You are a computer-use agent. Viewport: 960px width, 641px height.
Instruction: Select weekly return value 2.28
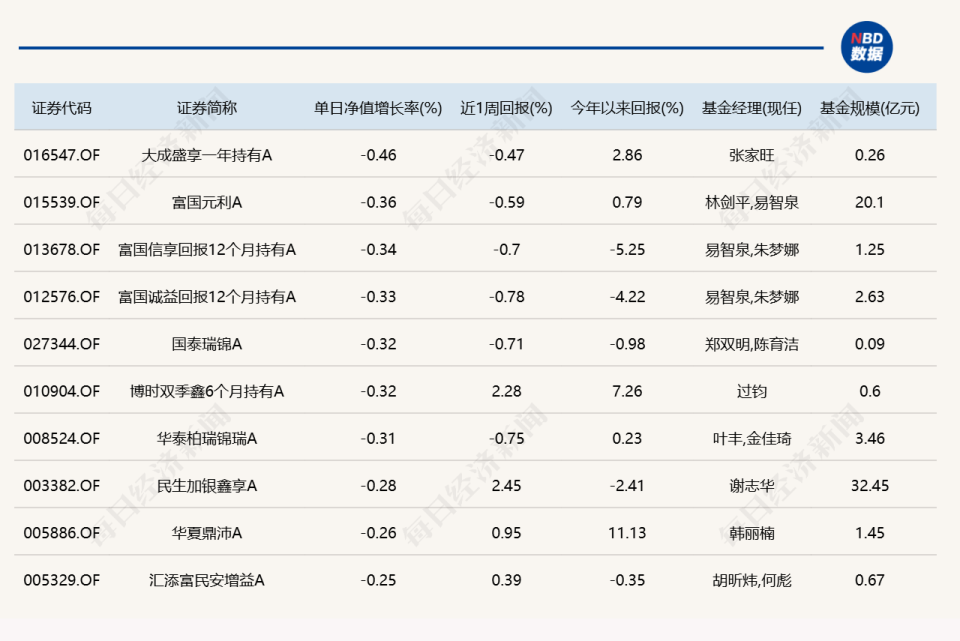(x=506, y=391)
